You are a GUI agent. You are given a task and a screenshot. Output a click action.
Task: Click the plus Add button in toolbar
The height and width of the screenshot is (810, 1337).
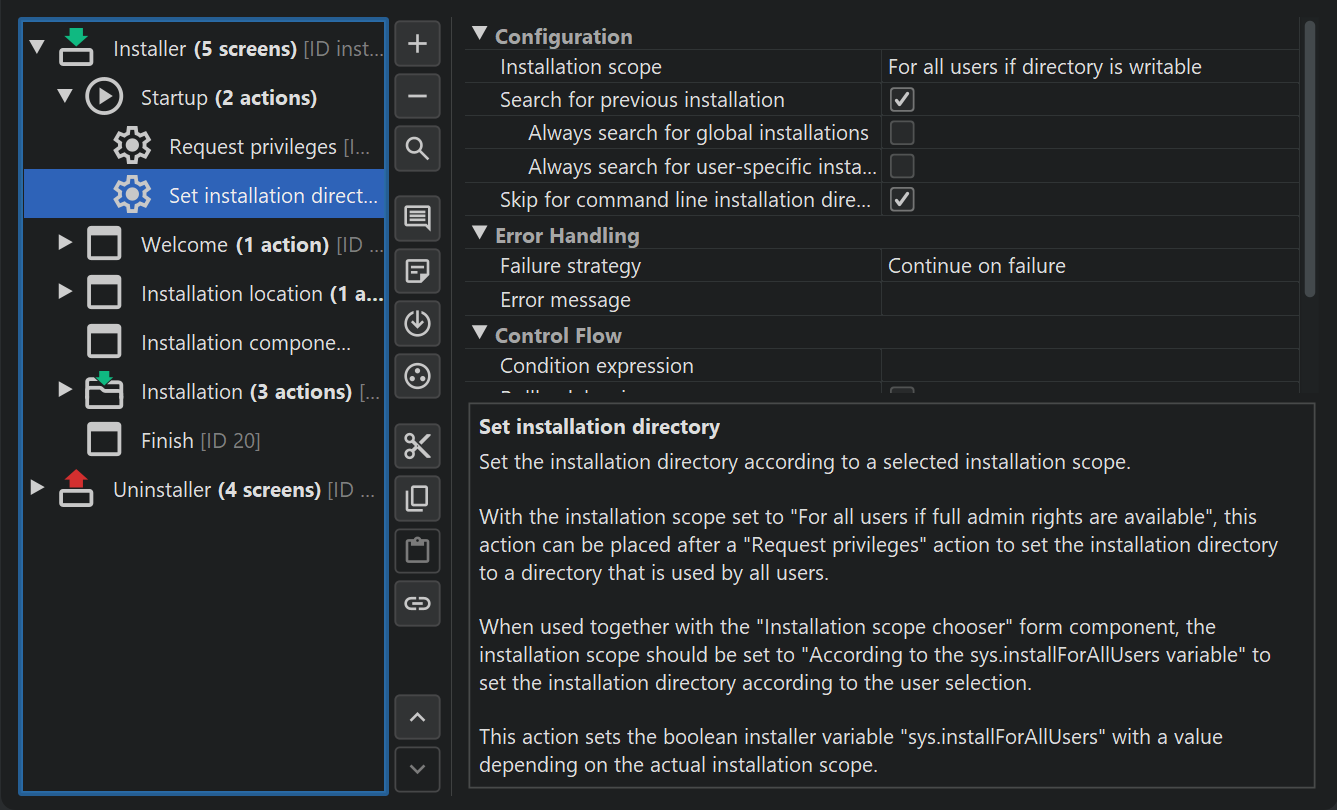[x=418, y=45]
